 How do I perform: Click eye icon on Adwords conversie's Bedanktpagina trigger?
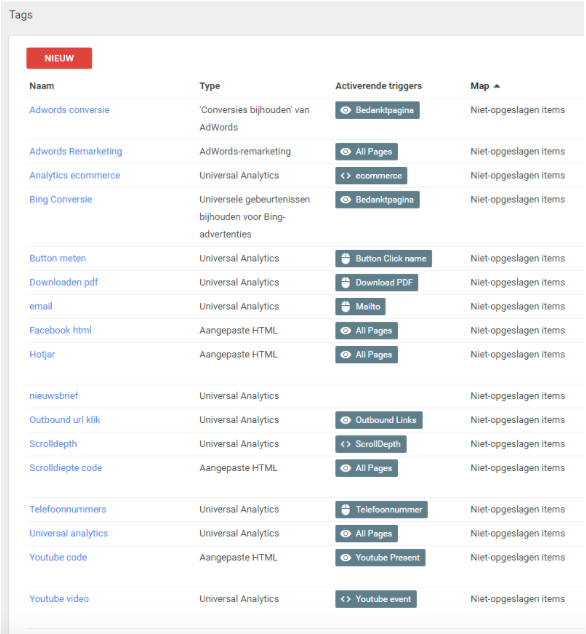pyautogui.click(x=345, y=110)
